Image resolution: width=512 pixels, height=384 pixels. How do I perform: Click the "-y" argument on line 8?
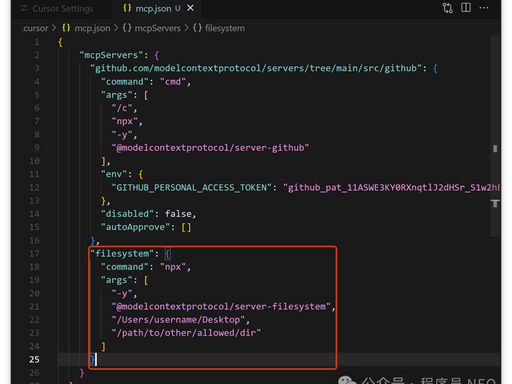point(122,135)
